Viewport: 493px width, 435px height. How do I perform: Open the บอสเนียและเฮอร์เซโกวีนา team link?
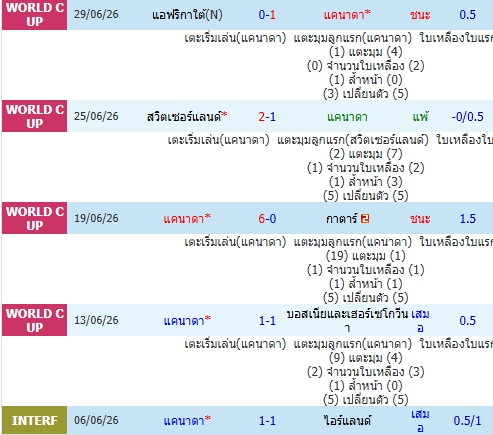pyautogui.click(x=347, y=321)
